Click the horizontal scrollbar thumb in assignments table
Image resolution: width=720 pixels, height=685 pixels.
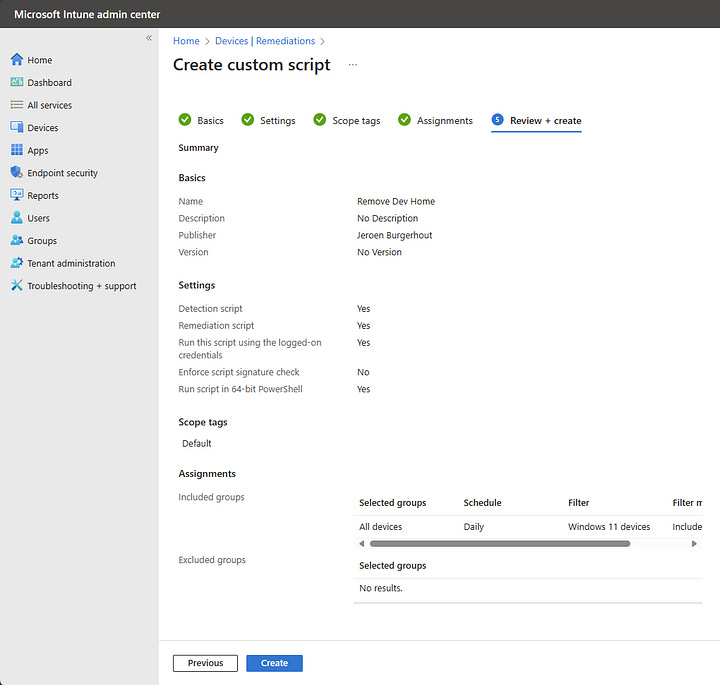pos(500,544)
